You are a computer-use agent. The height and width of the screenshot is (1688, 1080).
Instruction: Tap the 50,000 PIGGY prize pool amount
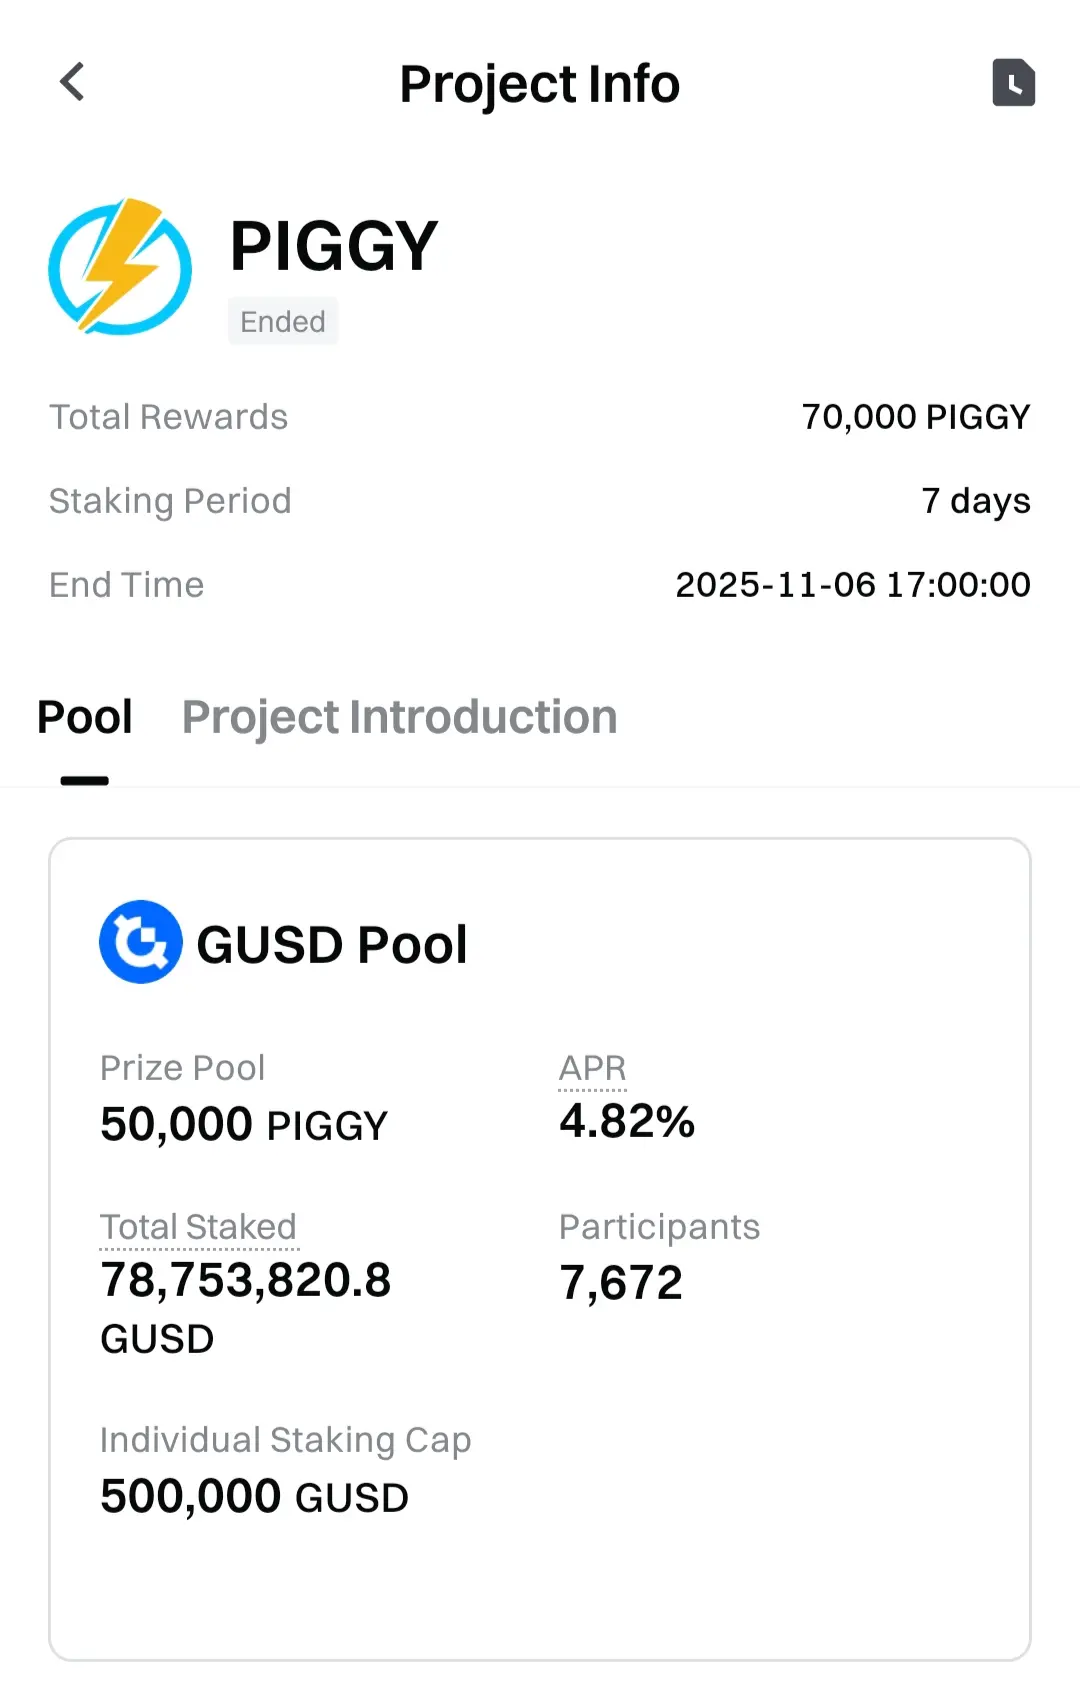(x=243, y=1124)
